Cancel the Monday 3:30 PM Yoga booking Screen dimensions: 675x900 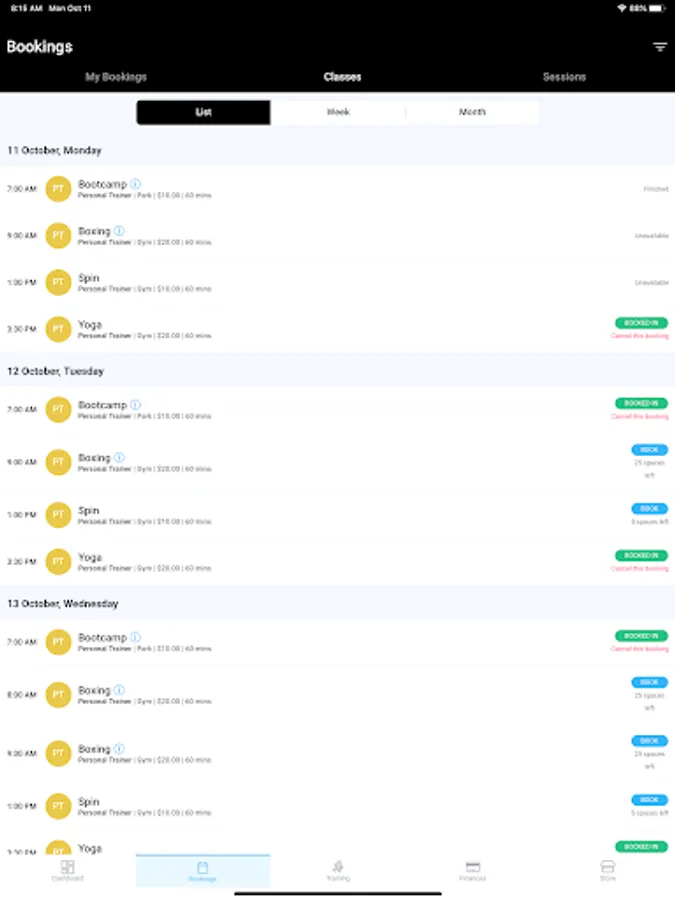point(639,336)
